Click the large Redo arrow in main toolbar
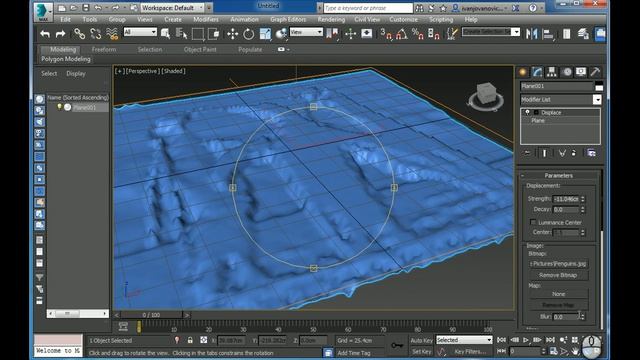 point(60,34)
